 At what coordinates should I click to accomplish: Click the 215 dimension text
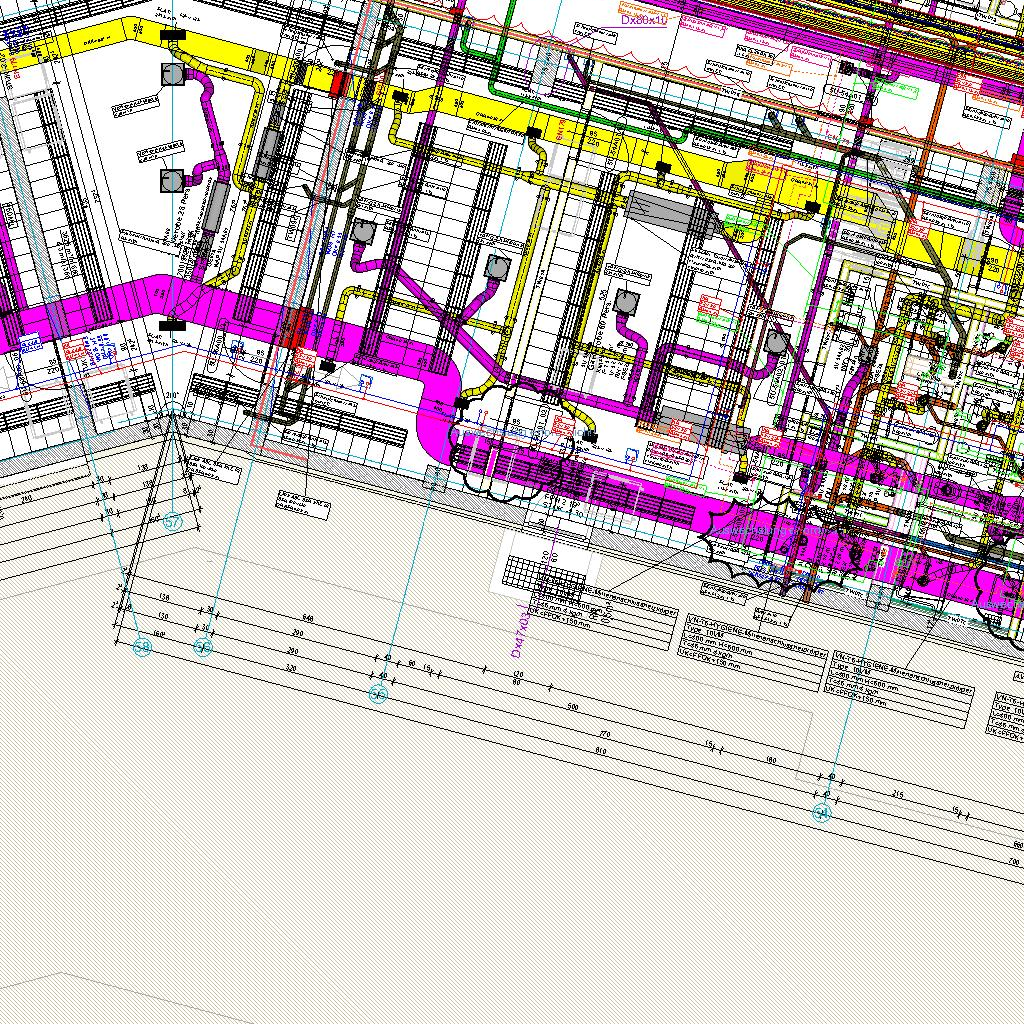[897, 794]
